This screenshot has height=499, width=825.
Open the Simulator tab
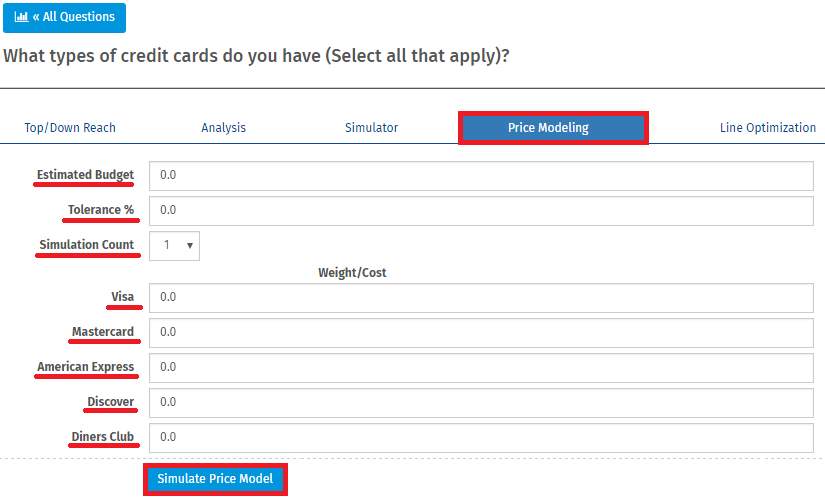371,128
